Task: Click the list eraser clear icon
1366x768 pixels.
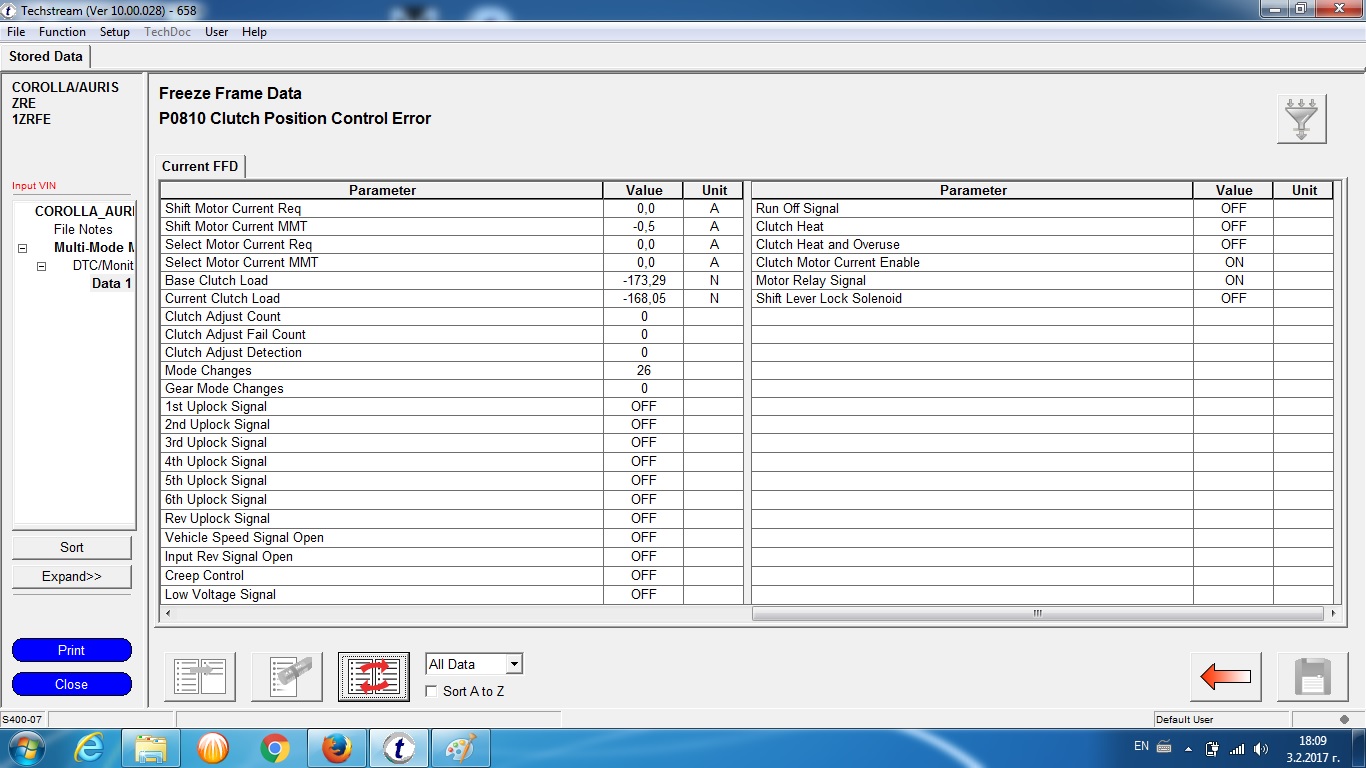Action: (287, 677)
